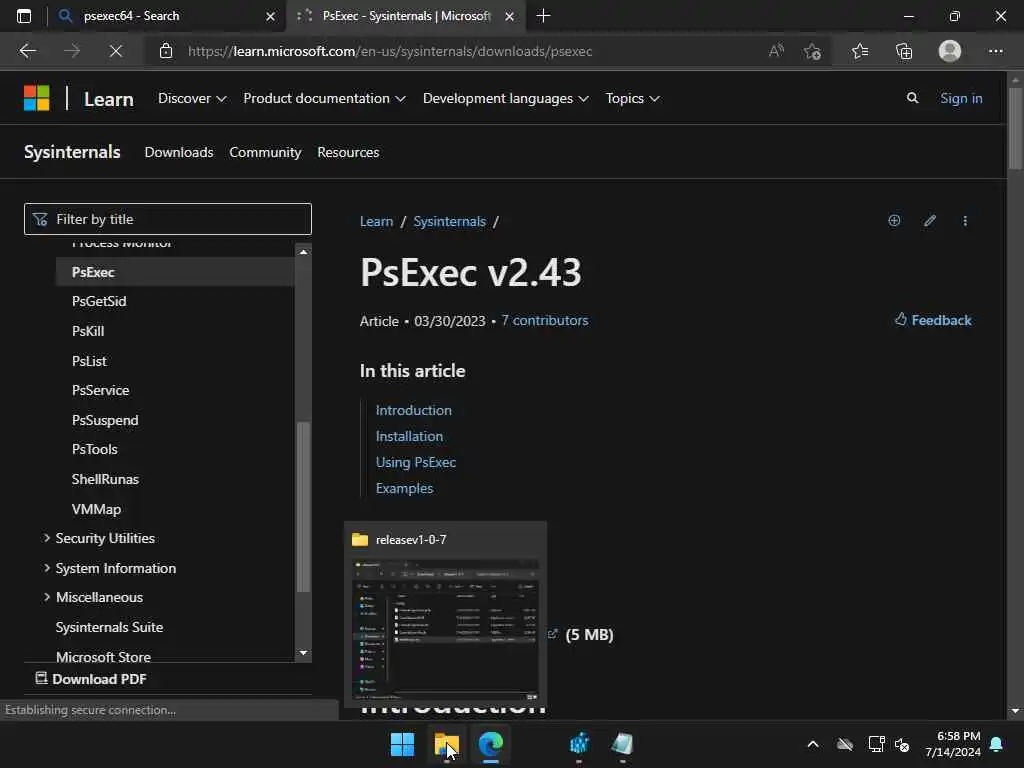Click sidebar scroll down arrow
The image size is (1024, 768).
[303, 652]
